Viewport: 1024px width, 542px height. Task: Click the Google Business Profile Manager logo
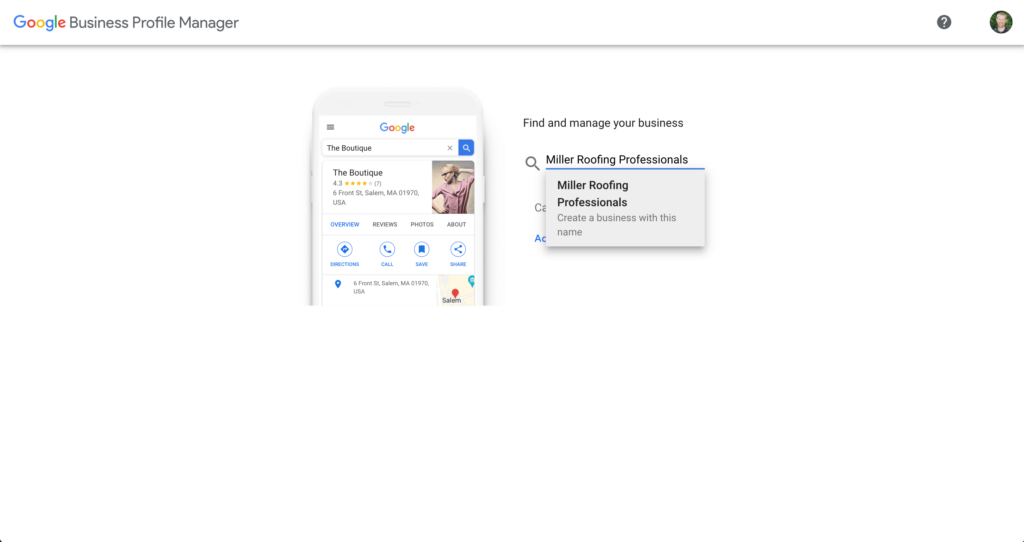pos(126,23)
